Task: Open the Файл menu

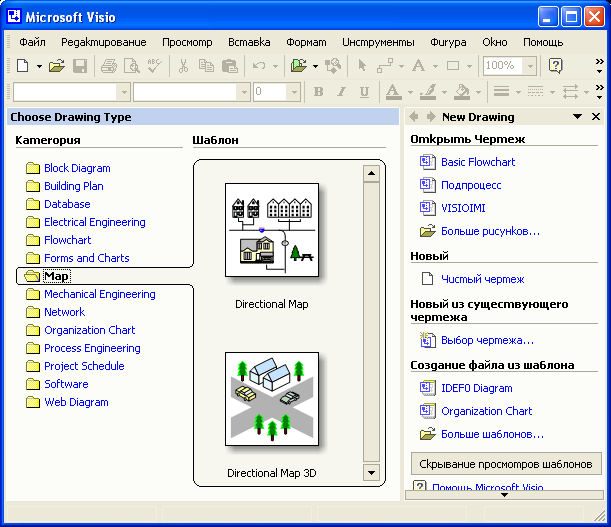Action: (32, 42)
